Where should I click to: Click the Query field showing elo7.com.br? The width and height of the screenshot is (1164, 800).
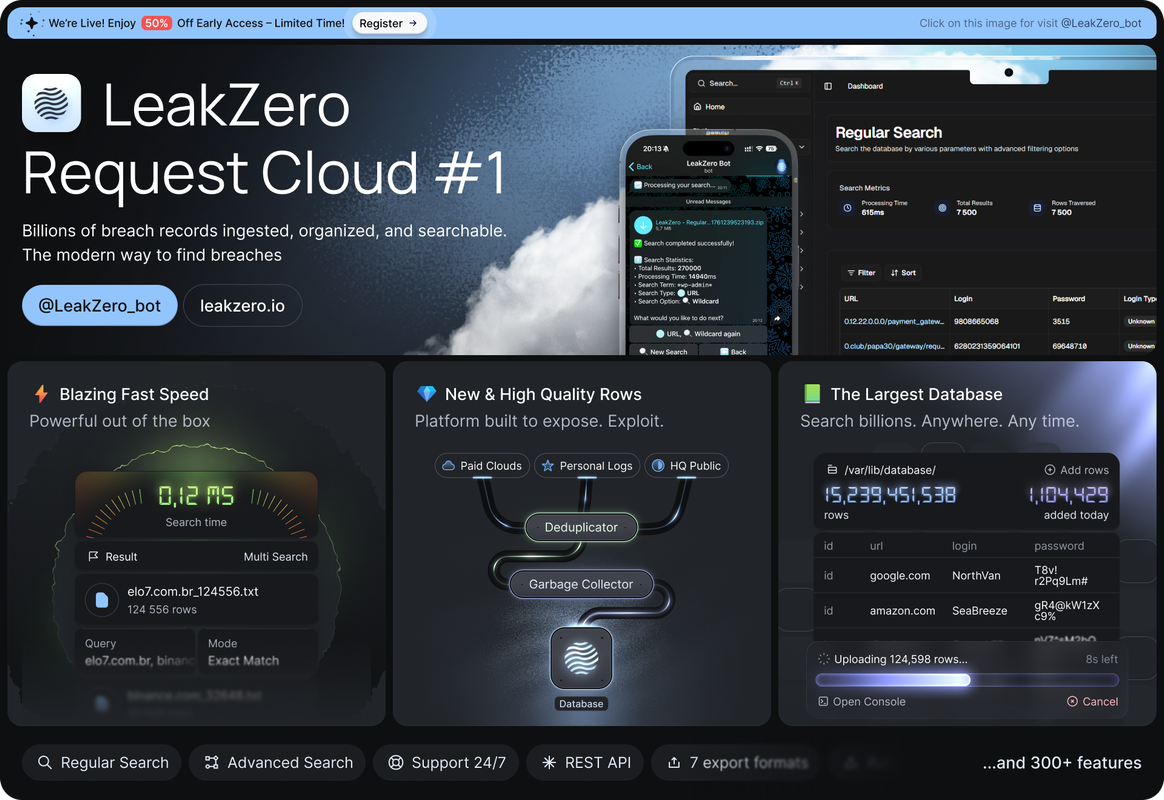(x=134, y=652)
